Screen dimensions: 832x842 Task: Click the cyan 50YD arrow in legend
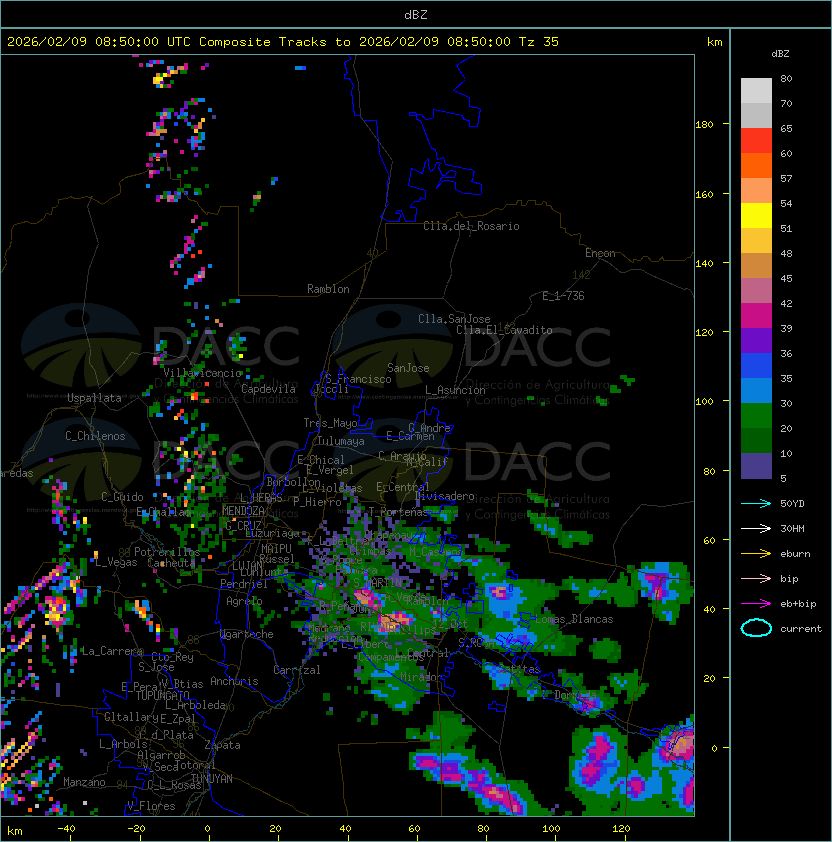(756, 503)
